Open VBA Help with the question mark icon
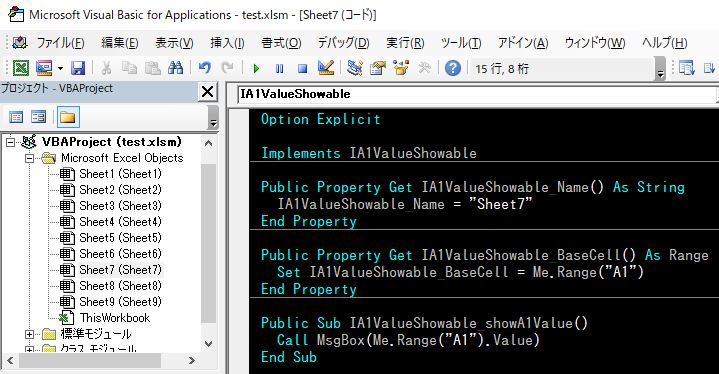This screenshot has width=719, height=374. point(453,68)
